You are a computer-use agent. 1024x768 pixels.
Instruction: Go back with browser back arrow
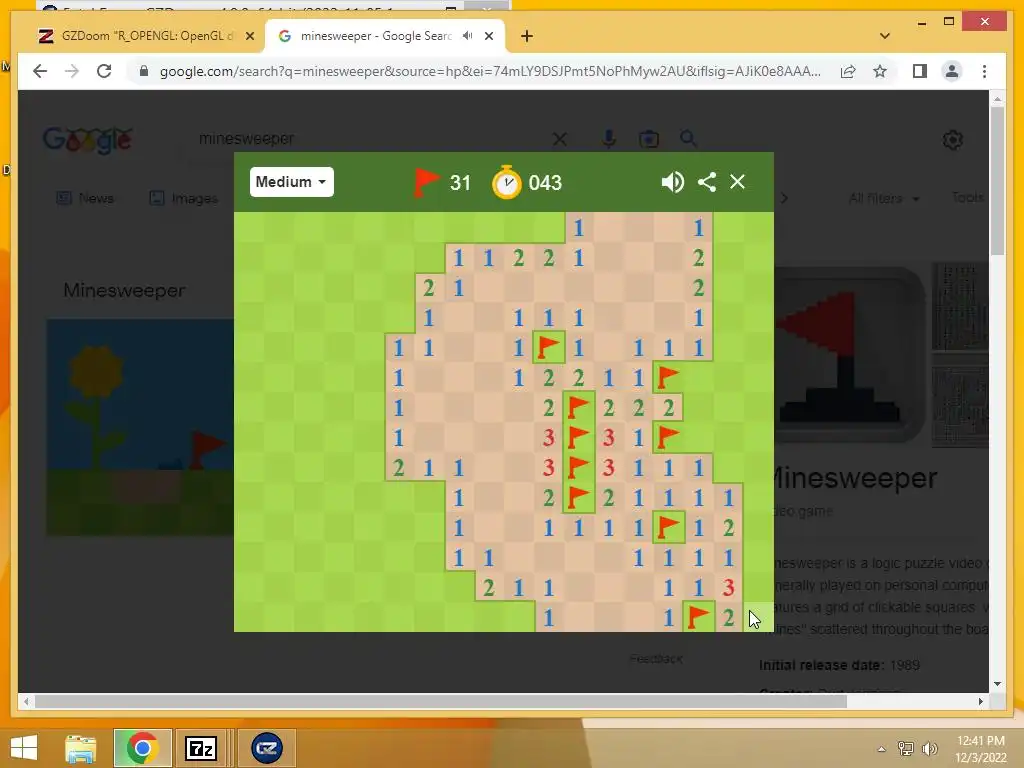40,71
